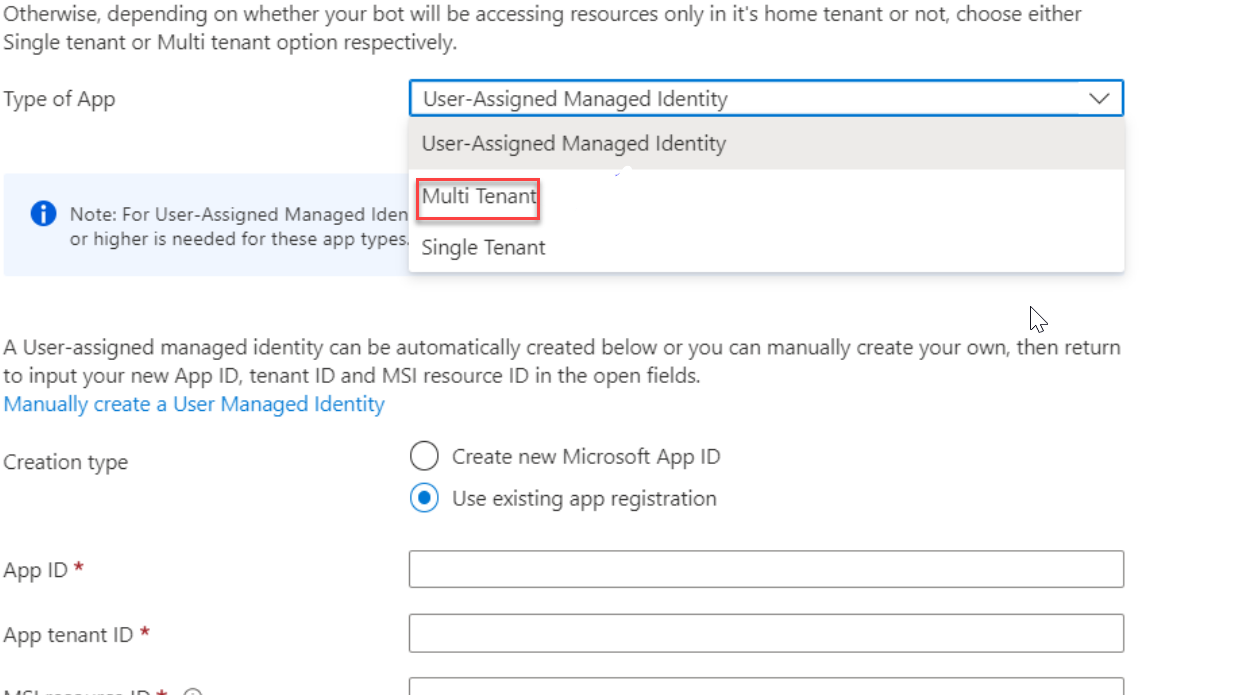This screenshot has height=695, width=1246.
Task: Select the "Use existing app registration" radio button
Action: tap(424, 498)
